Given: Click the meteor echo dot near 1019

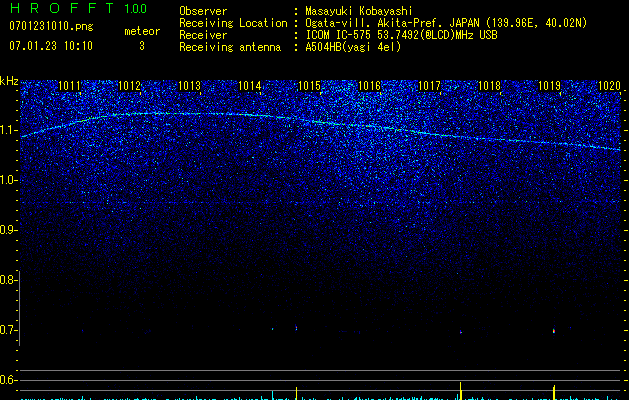Looking at the screenshot, I should [x=554, y=331].
